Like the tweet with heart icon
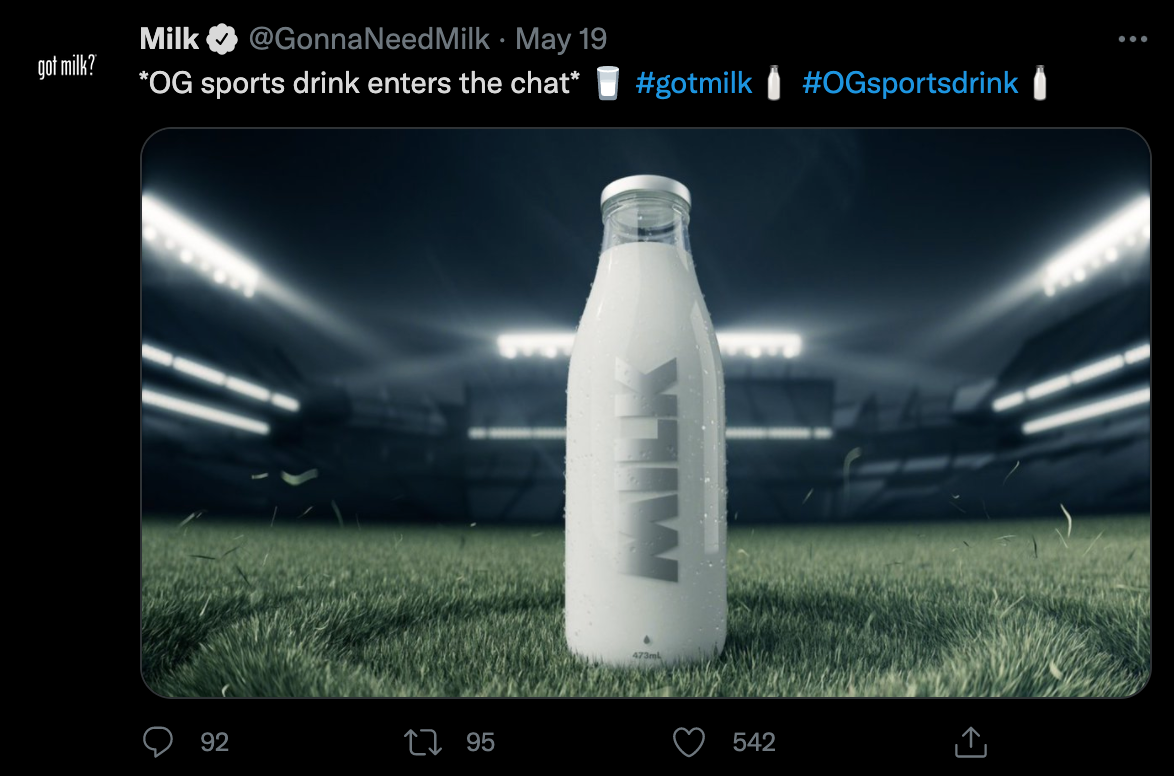 click(x=689, y=742)
